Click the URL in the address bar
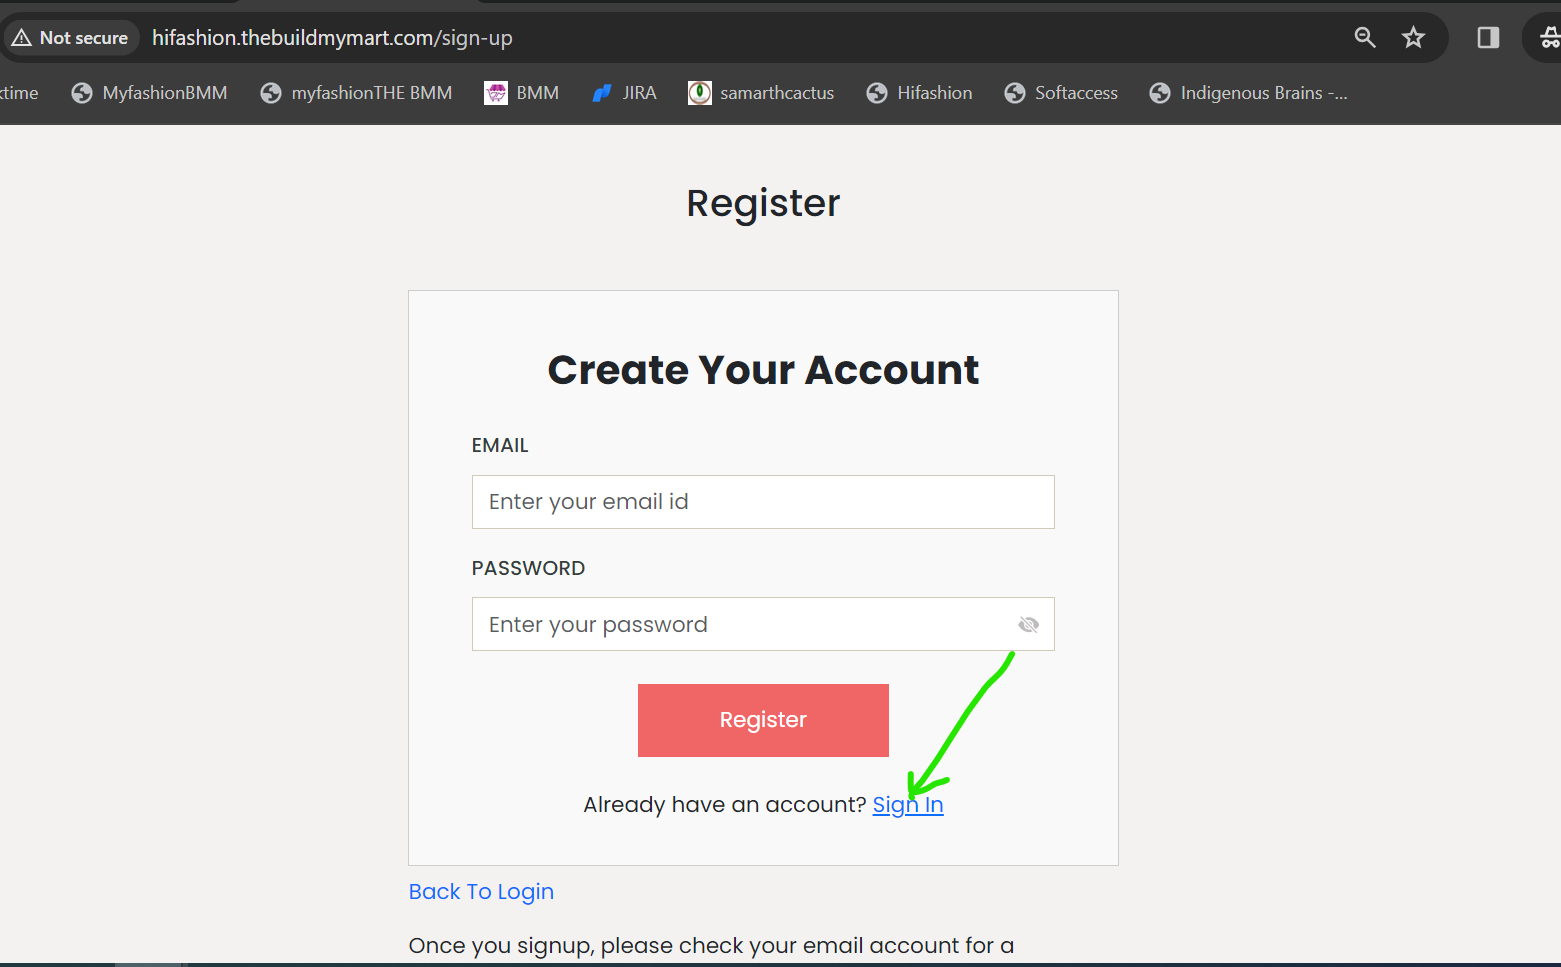Image resolution: width=1561 pixels, height=967 pixels. tap(332, 38)
